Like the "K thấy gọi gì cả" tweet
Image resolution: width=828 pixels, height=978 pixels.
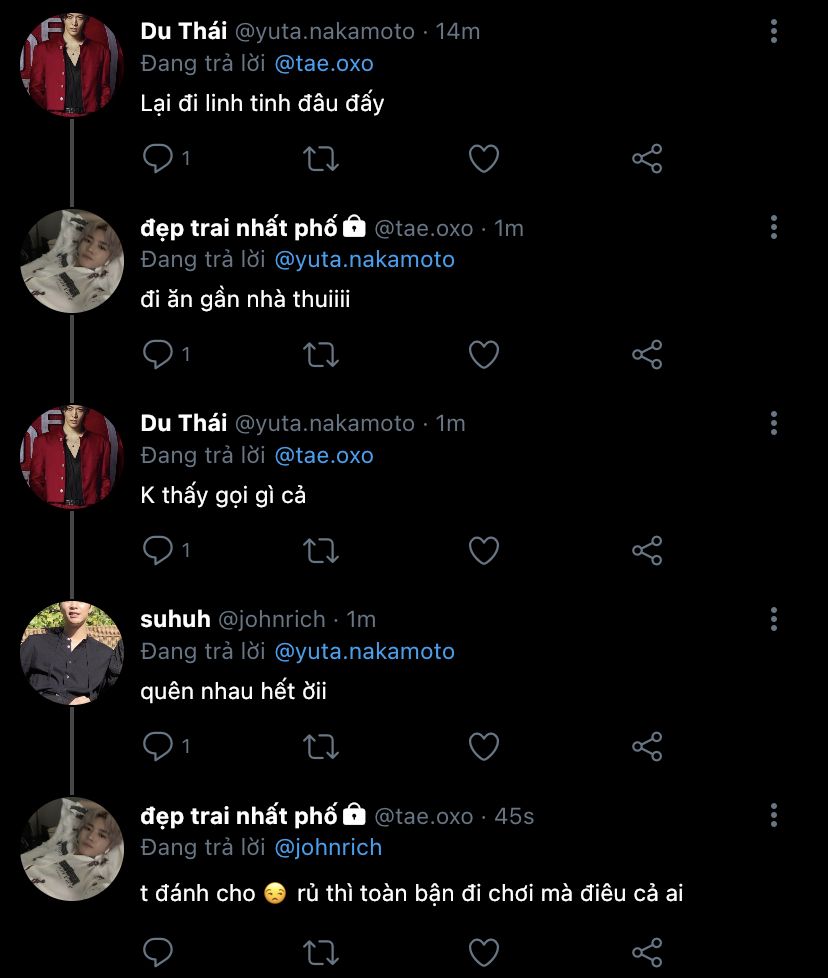pyautogui.click(x=484, y=550)
